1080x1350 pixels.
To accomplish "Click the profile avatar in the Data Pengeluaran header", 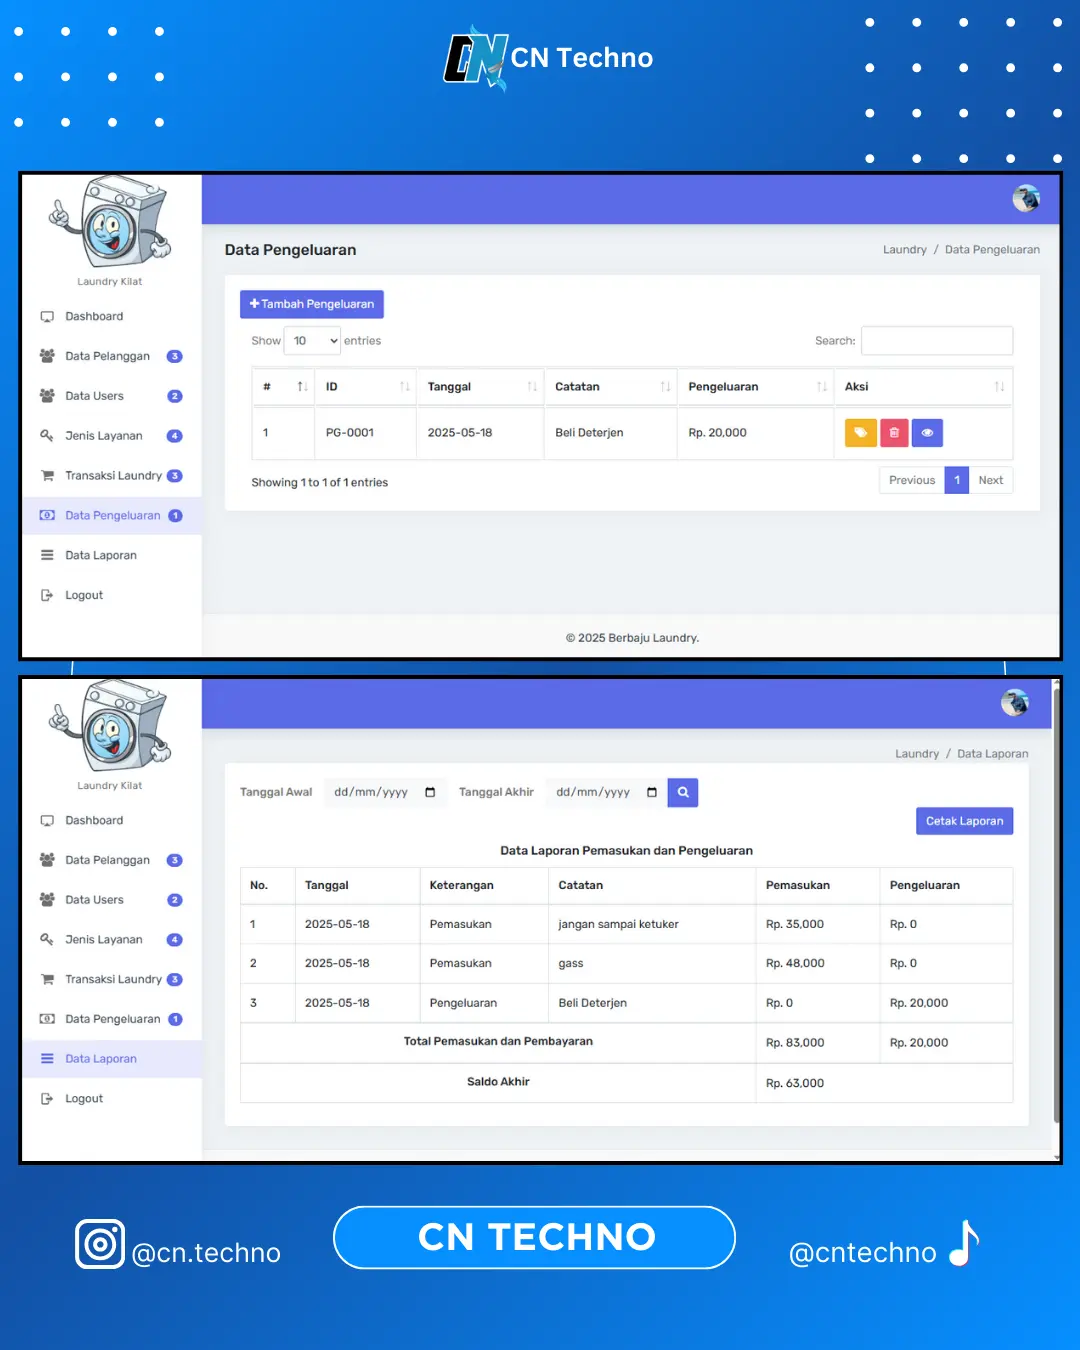I will [x=1025, y=199].
